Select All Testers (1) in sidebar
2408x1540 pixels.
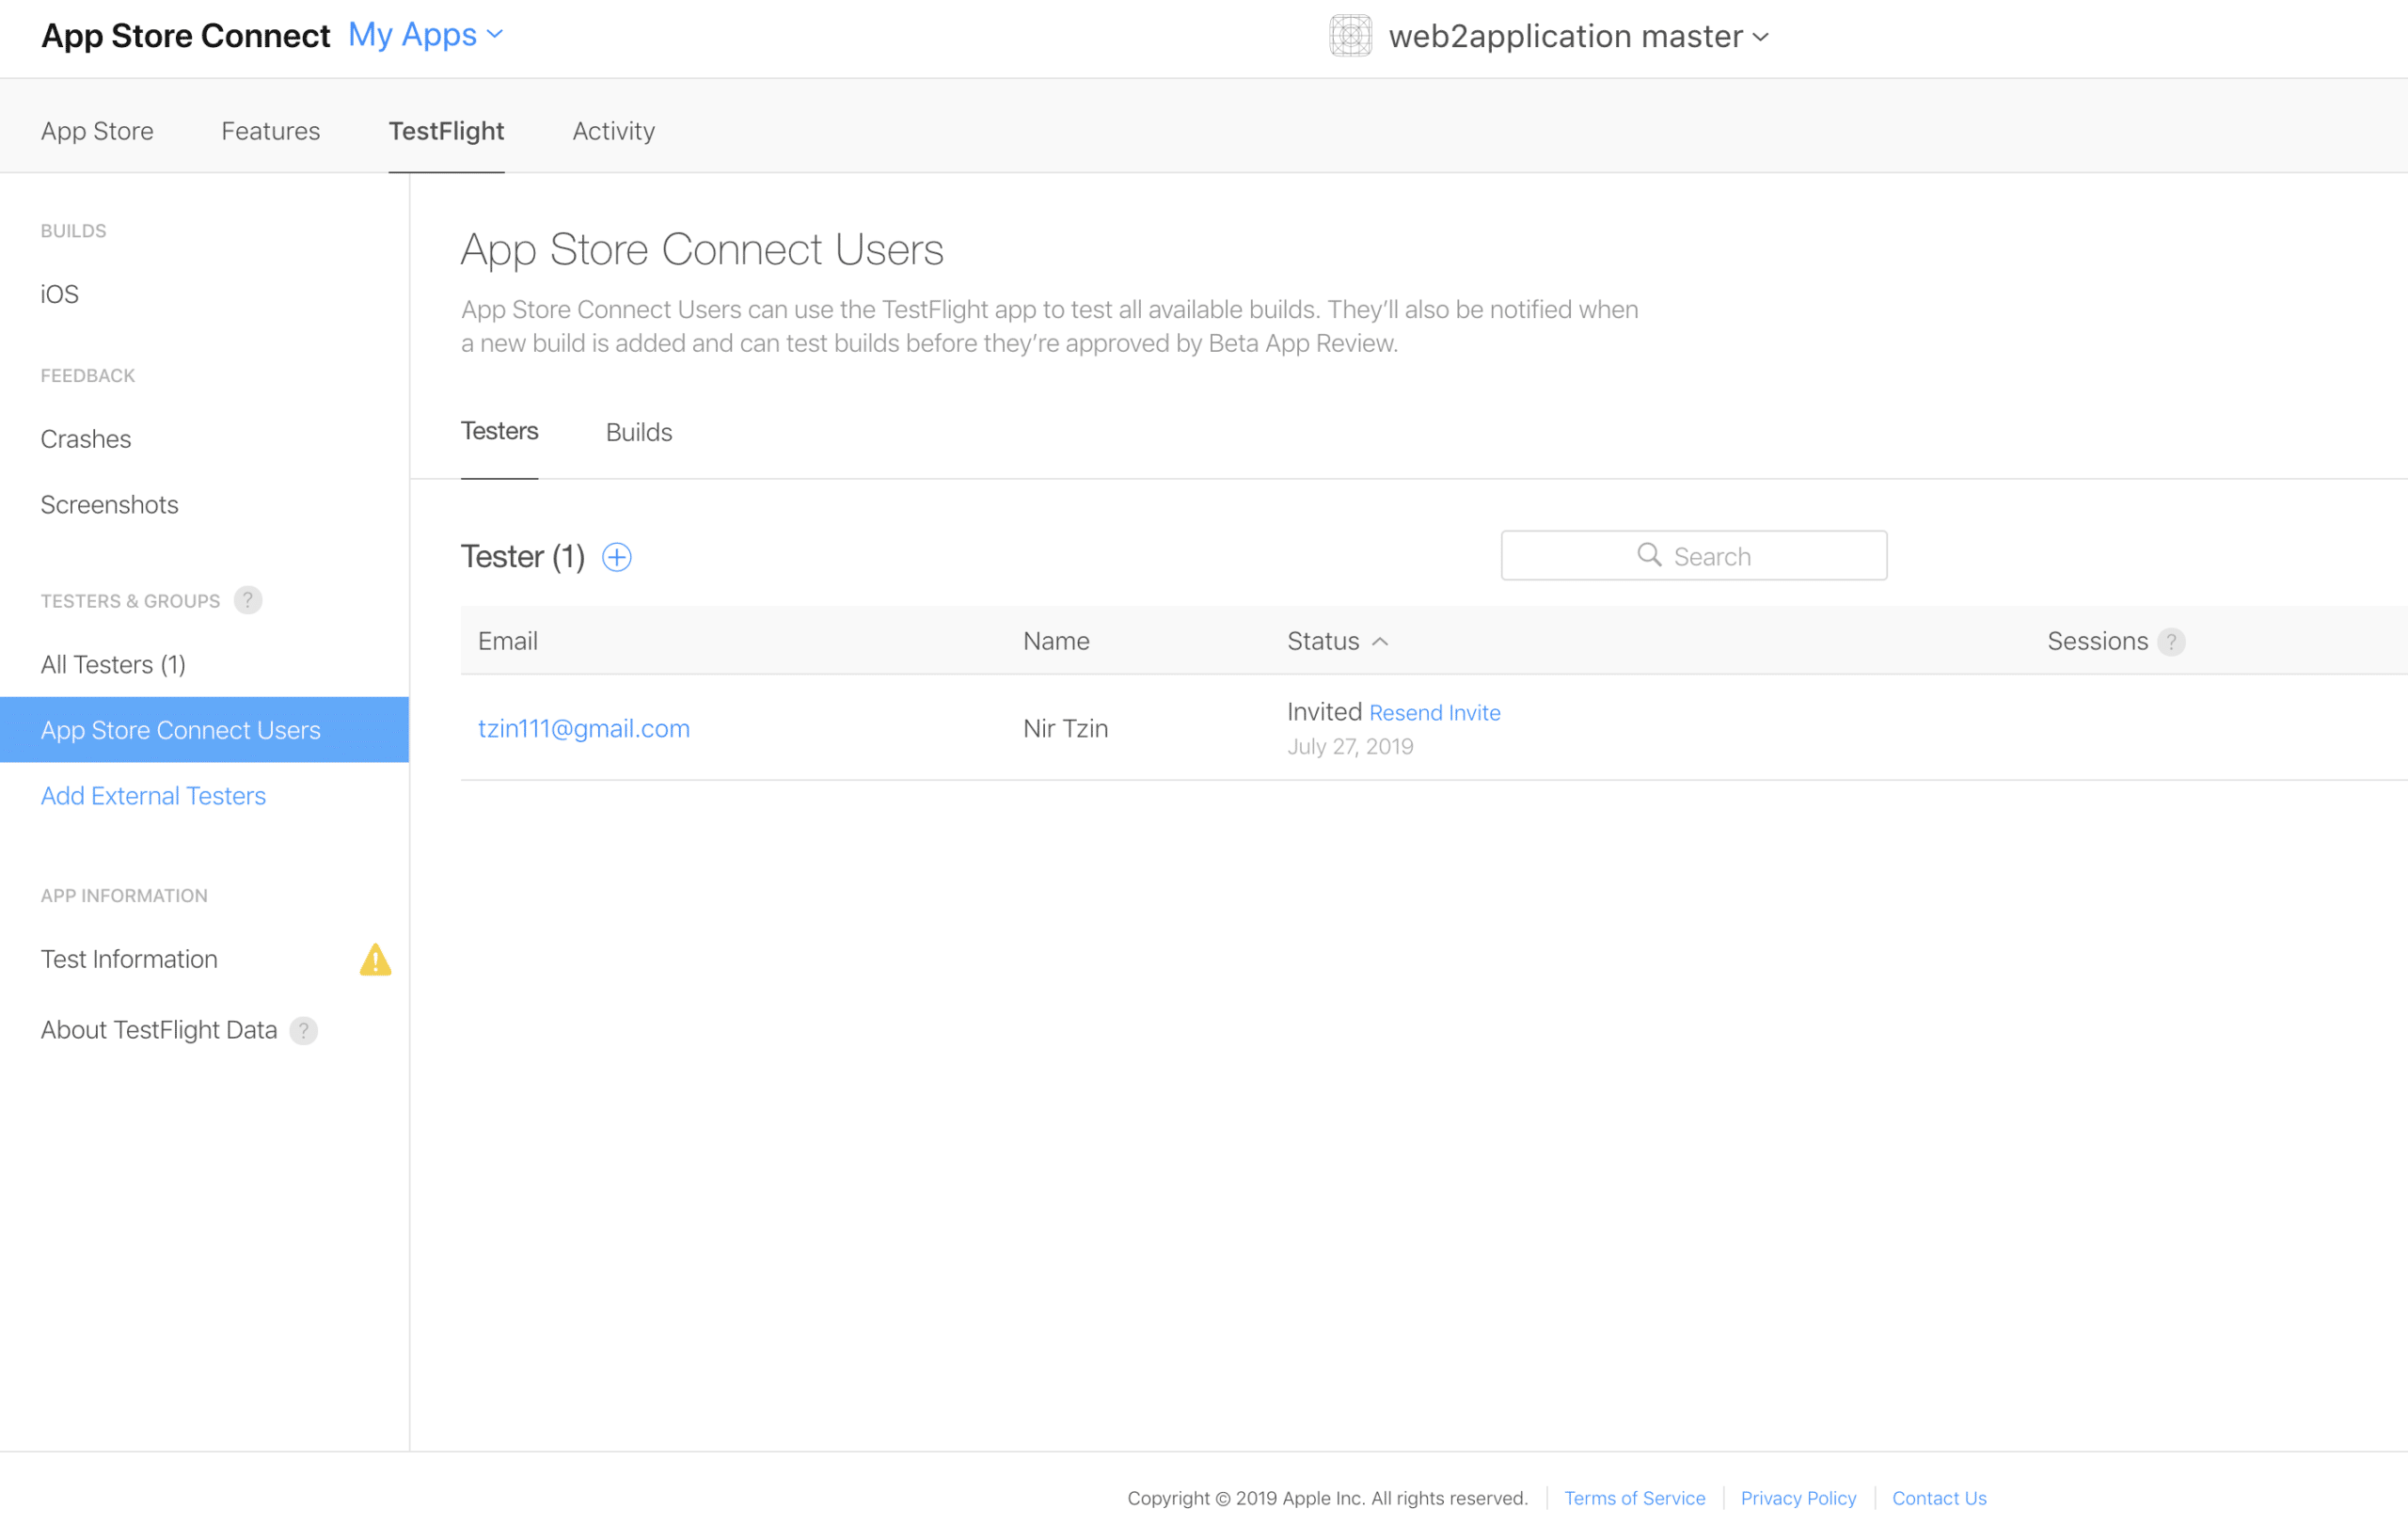click(x=113, y=664)
